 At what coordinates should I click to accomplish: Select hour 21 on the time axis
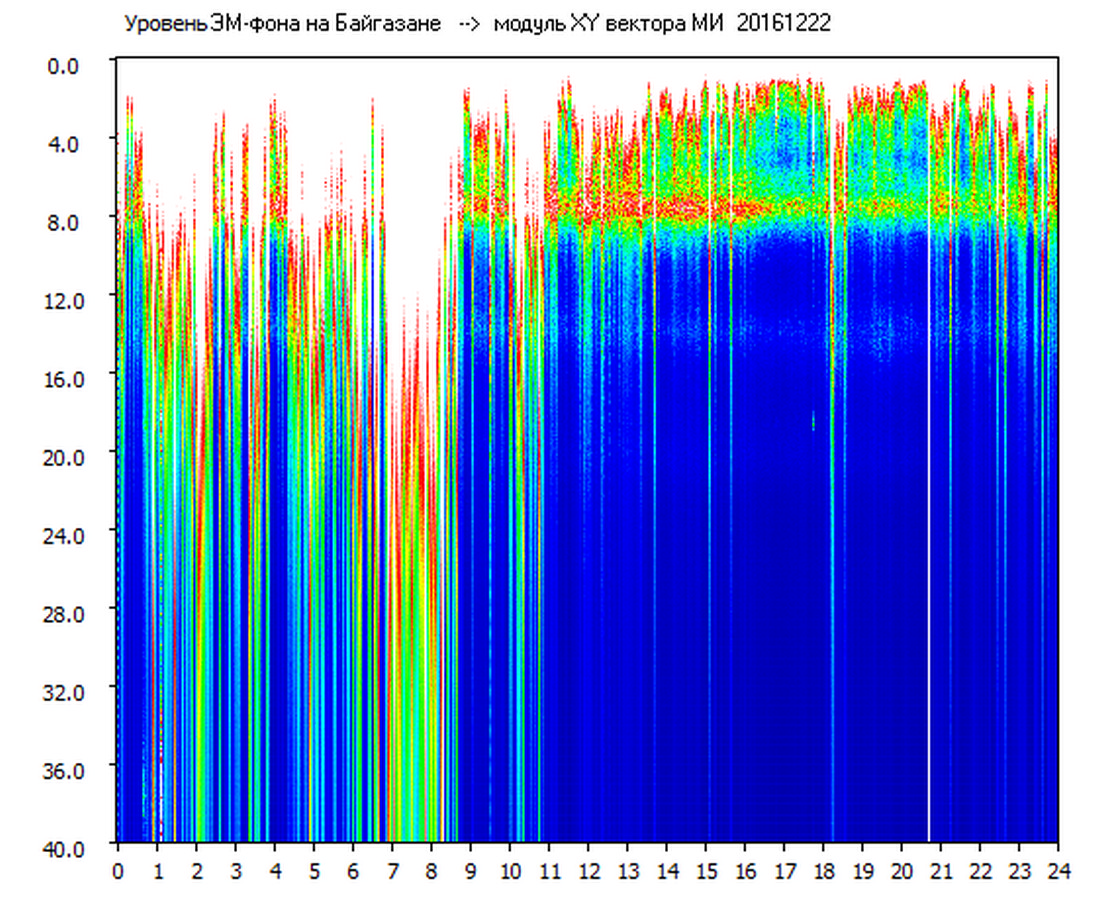tap(941, 870)
